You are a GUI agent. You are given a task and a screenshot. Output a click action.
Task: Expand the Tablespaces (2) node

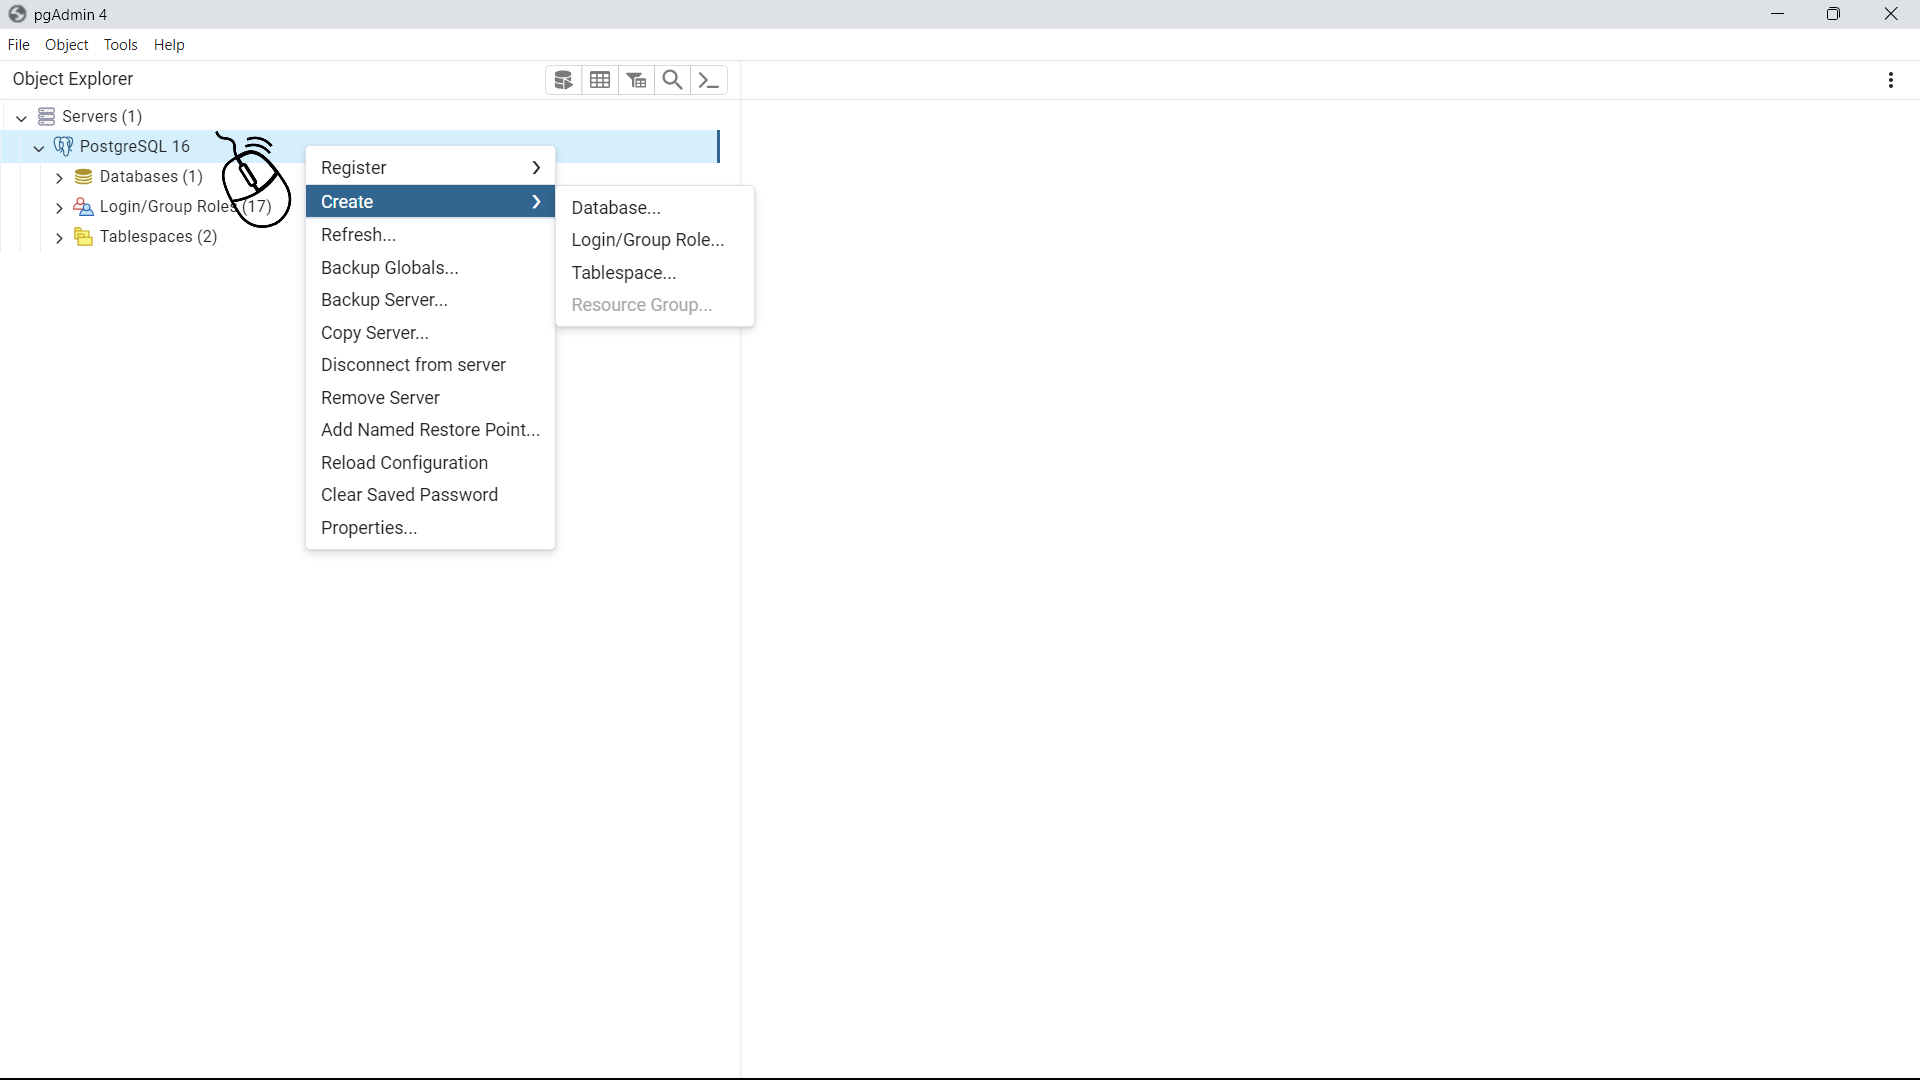[59, 238]
